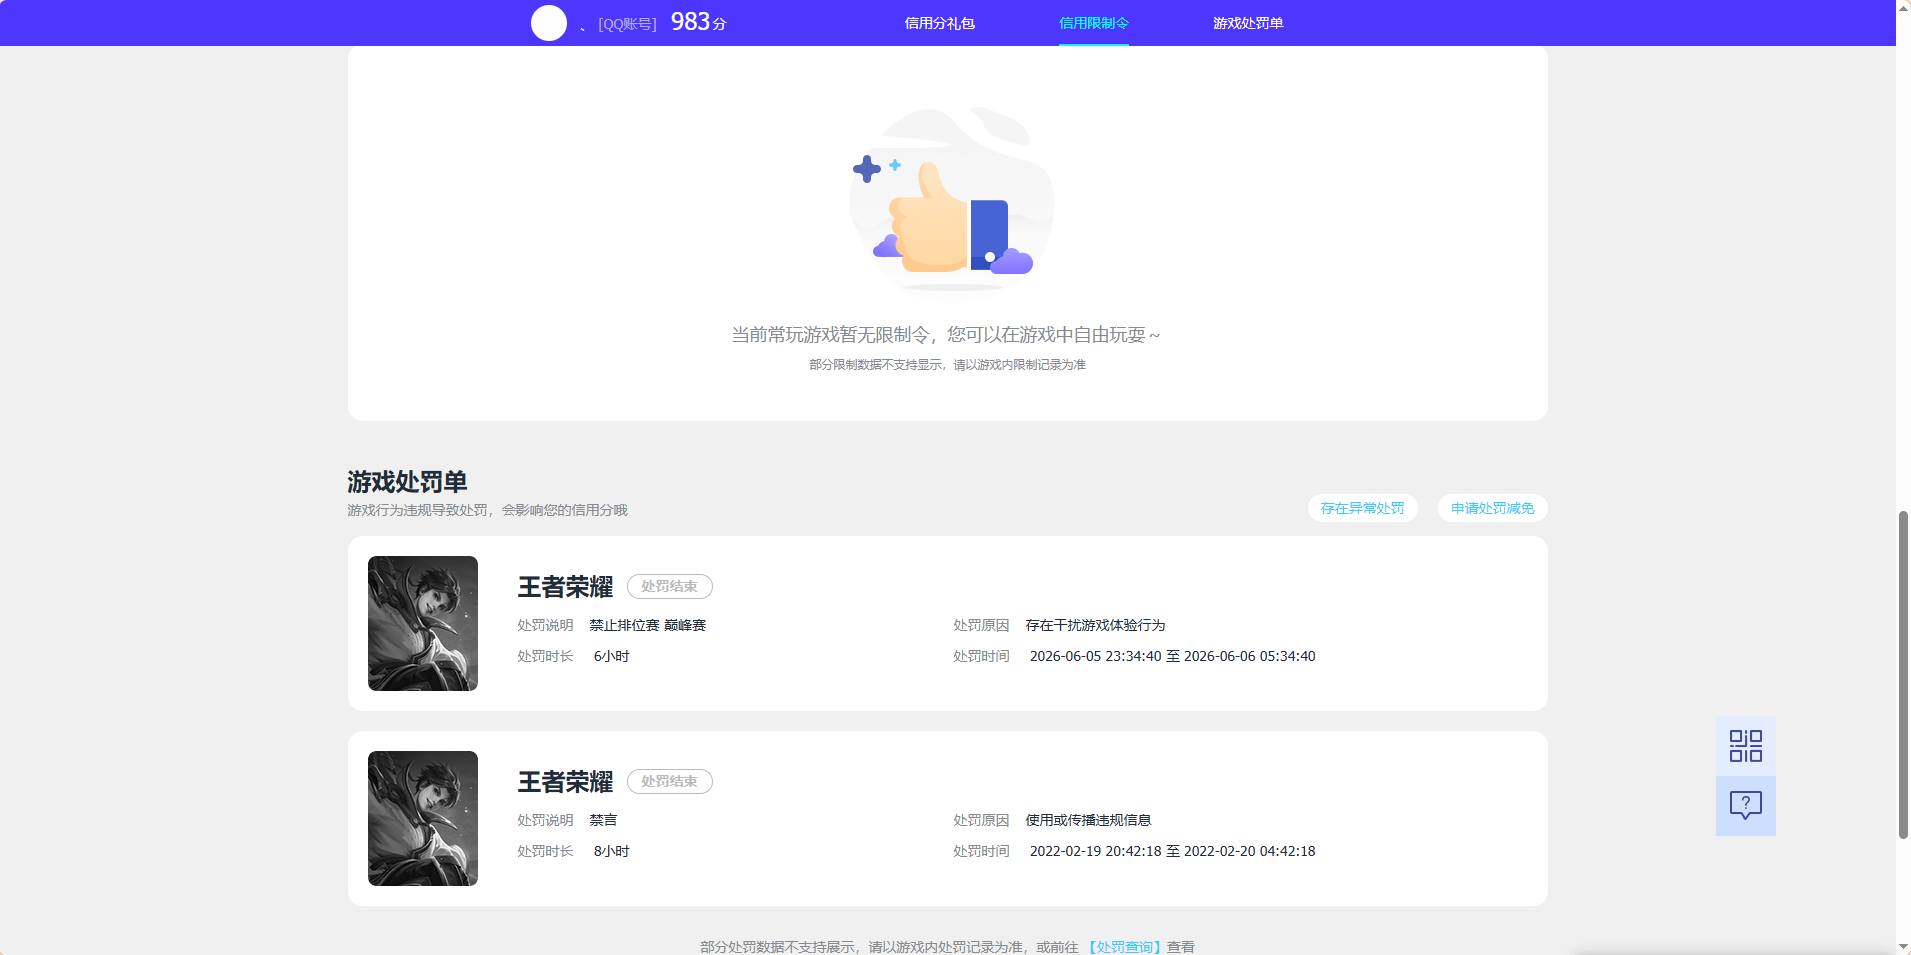Switch to the 信用分礼包 tab
Viewport: 1911px width, 955px height.
[939, 23]
